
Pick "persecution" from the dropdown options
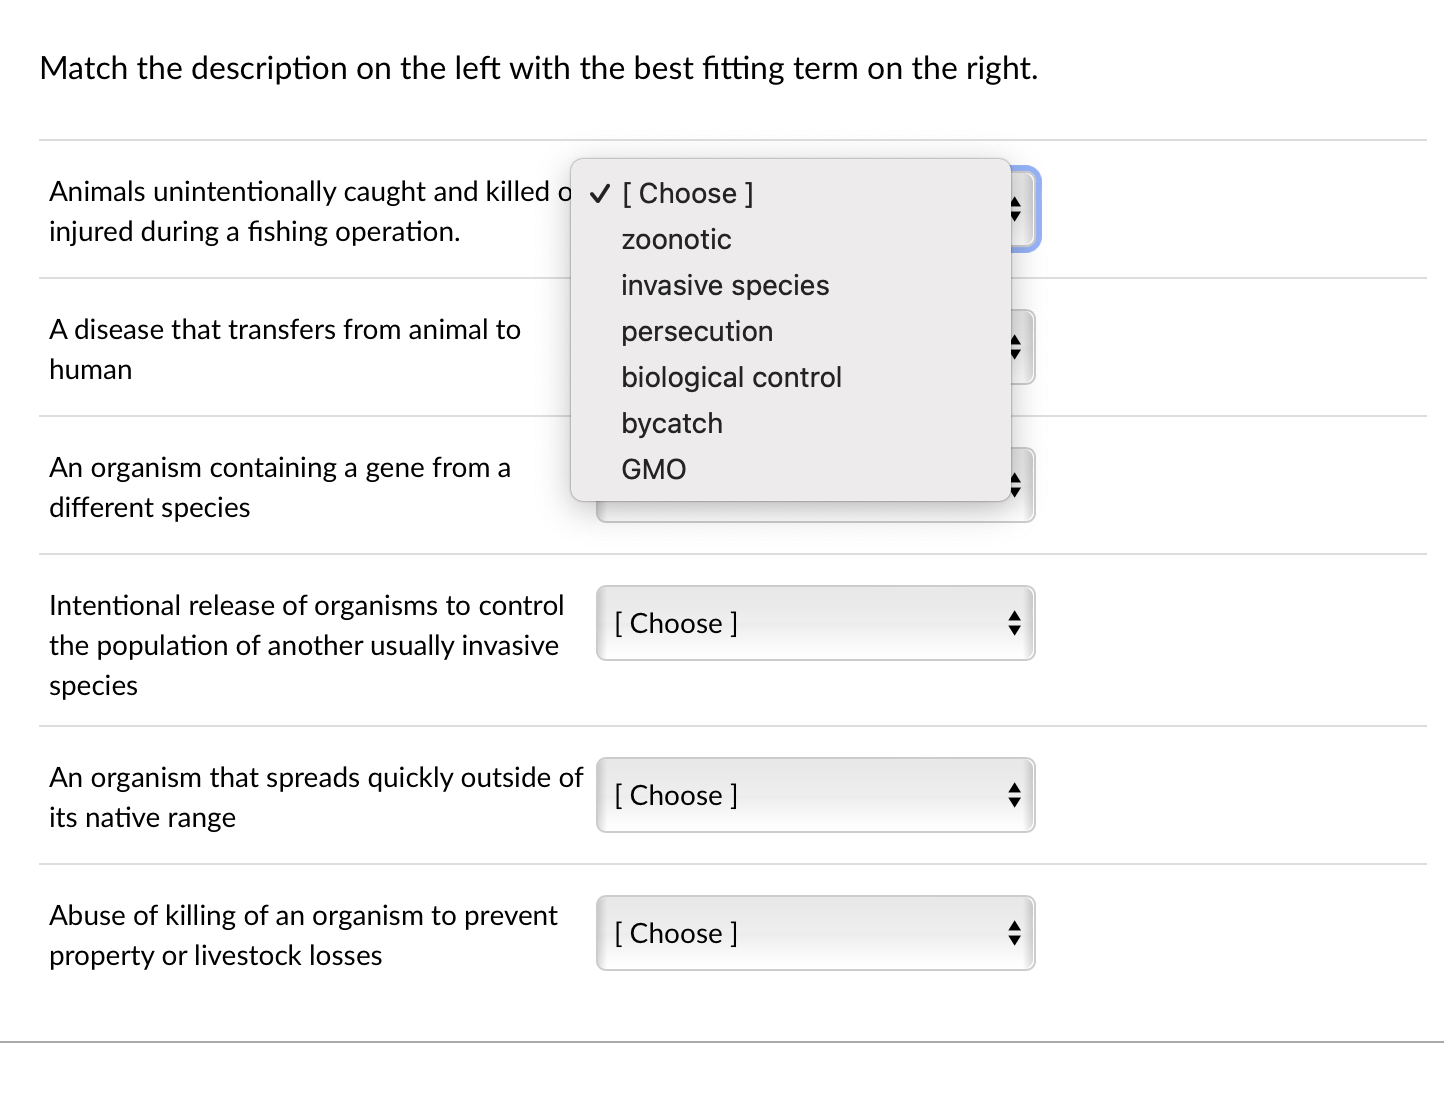coord(696,331)
